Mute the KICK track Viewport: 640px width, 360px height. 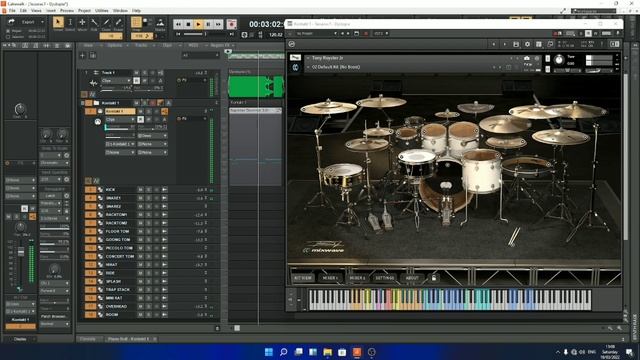point(140,190)
